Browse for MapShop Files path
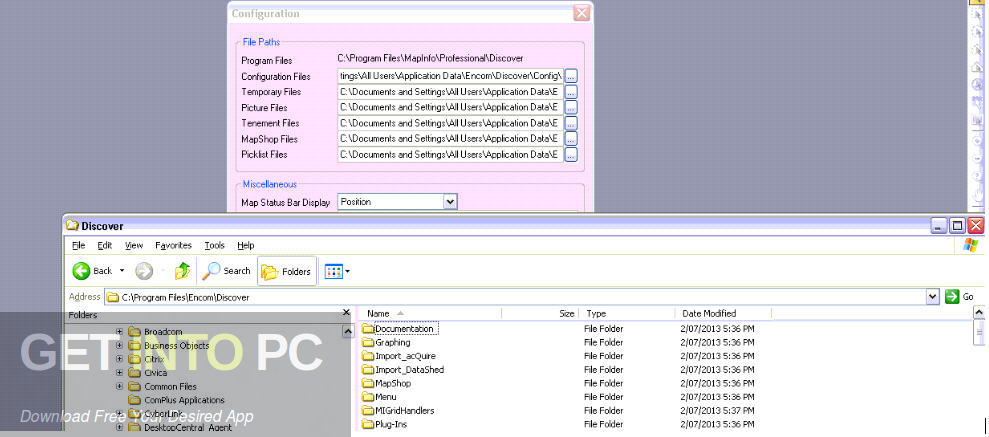Screen dimensions: 989x437 point(571,139)
